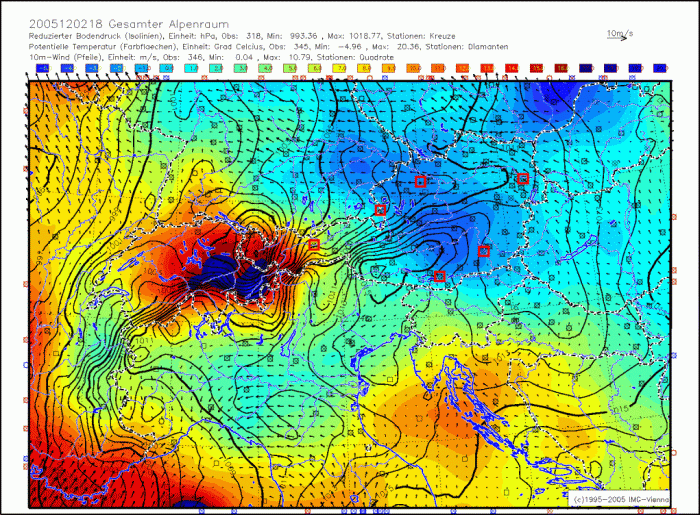Click the "Stationen: Diamanten" text in the header
The height and width of the screenshot is (515, 700).
coord(469,46)
